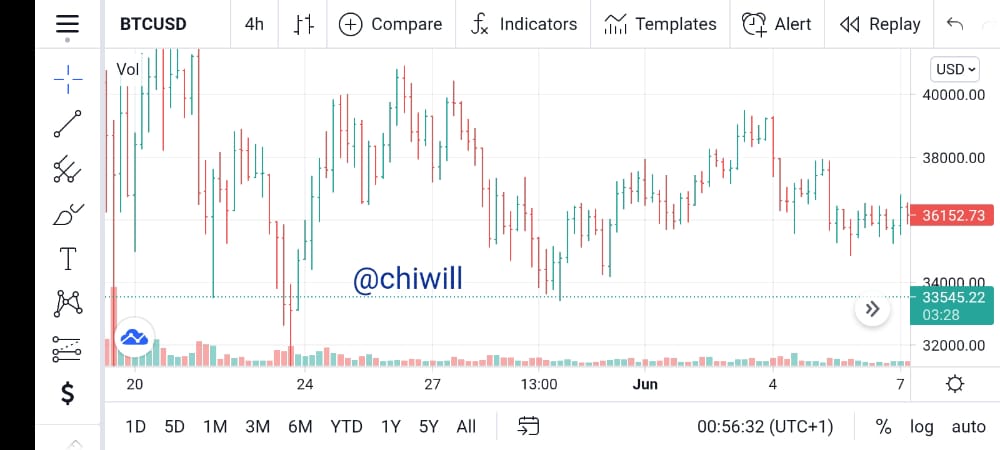Select the crosshair cursor tool
1000x450 pixels.
click(68, 79)
